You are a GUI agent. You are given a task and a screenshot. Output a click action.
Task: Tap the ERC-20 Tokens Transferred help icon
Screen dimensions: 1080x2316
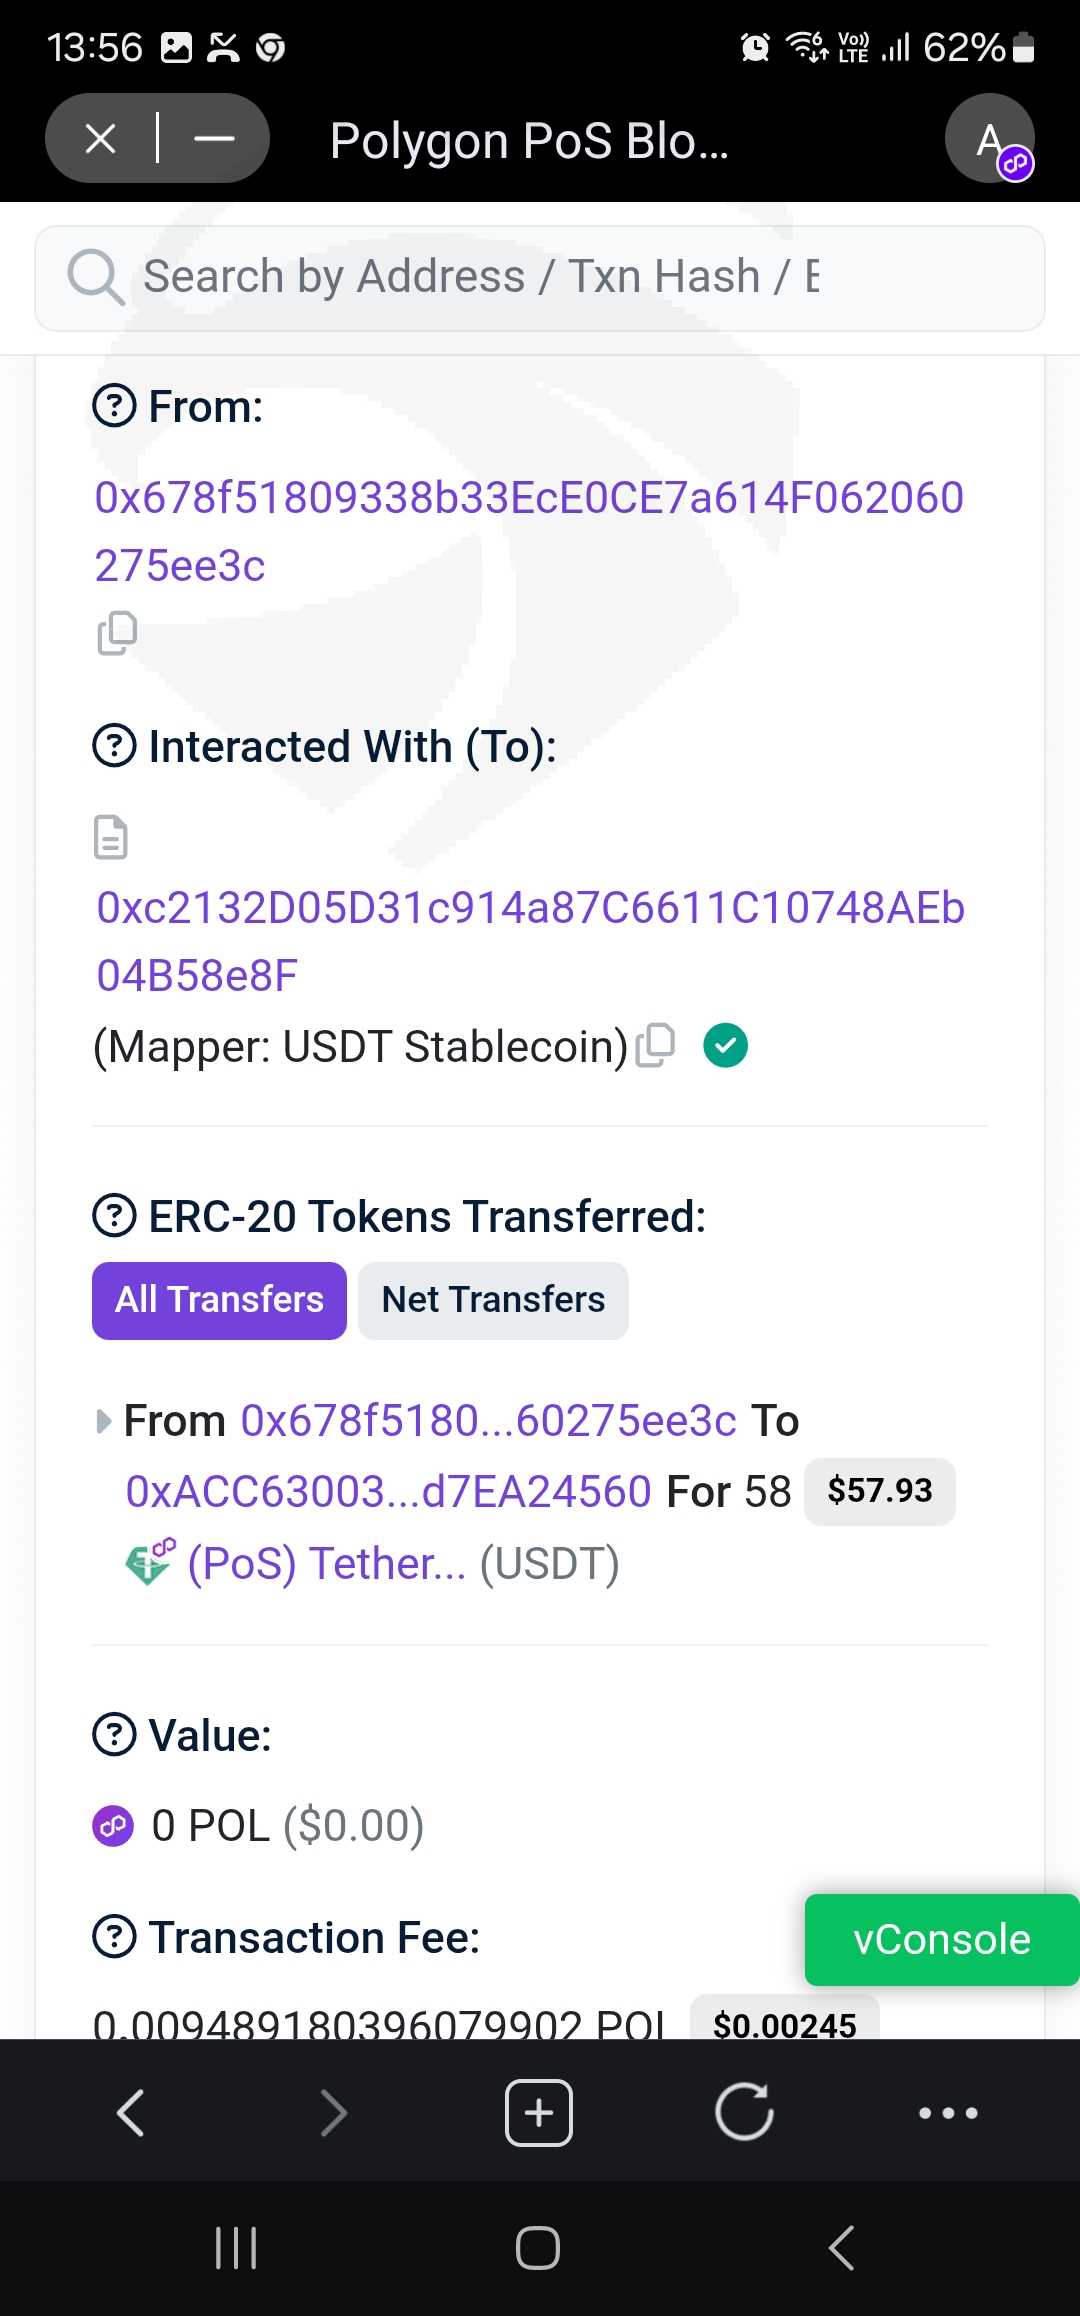(114, 1216)
